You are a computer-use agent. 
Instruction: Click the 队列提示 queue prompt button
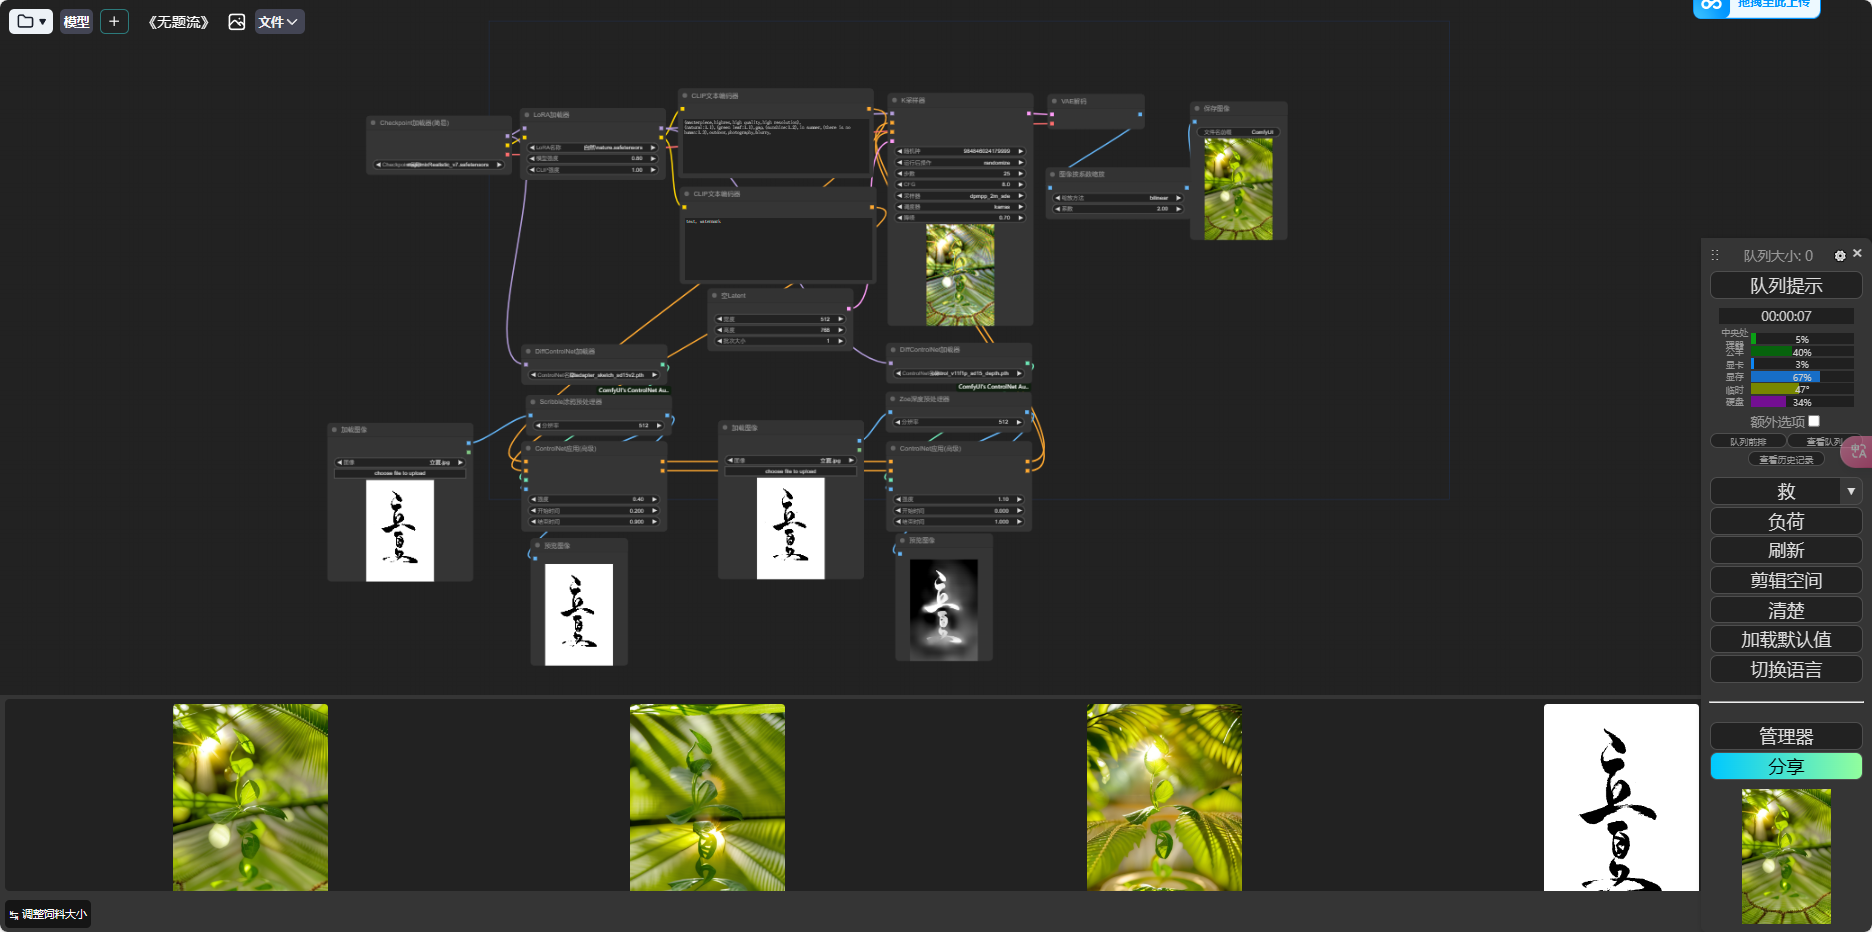pos(1786,285)
